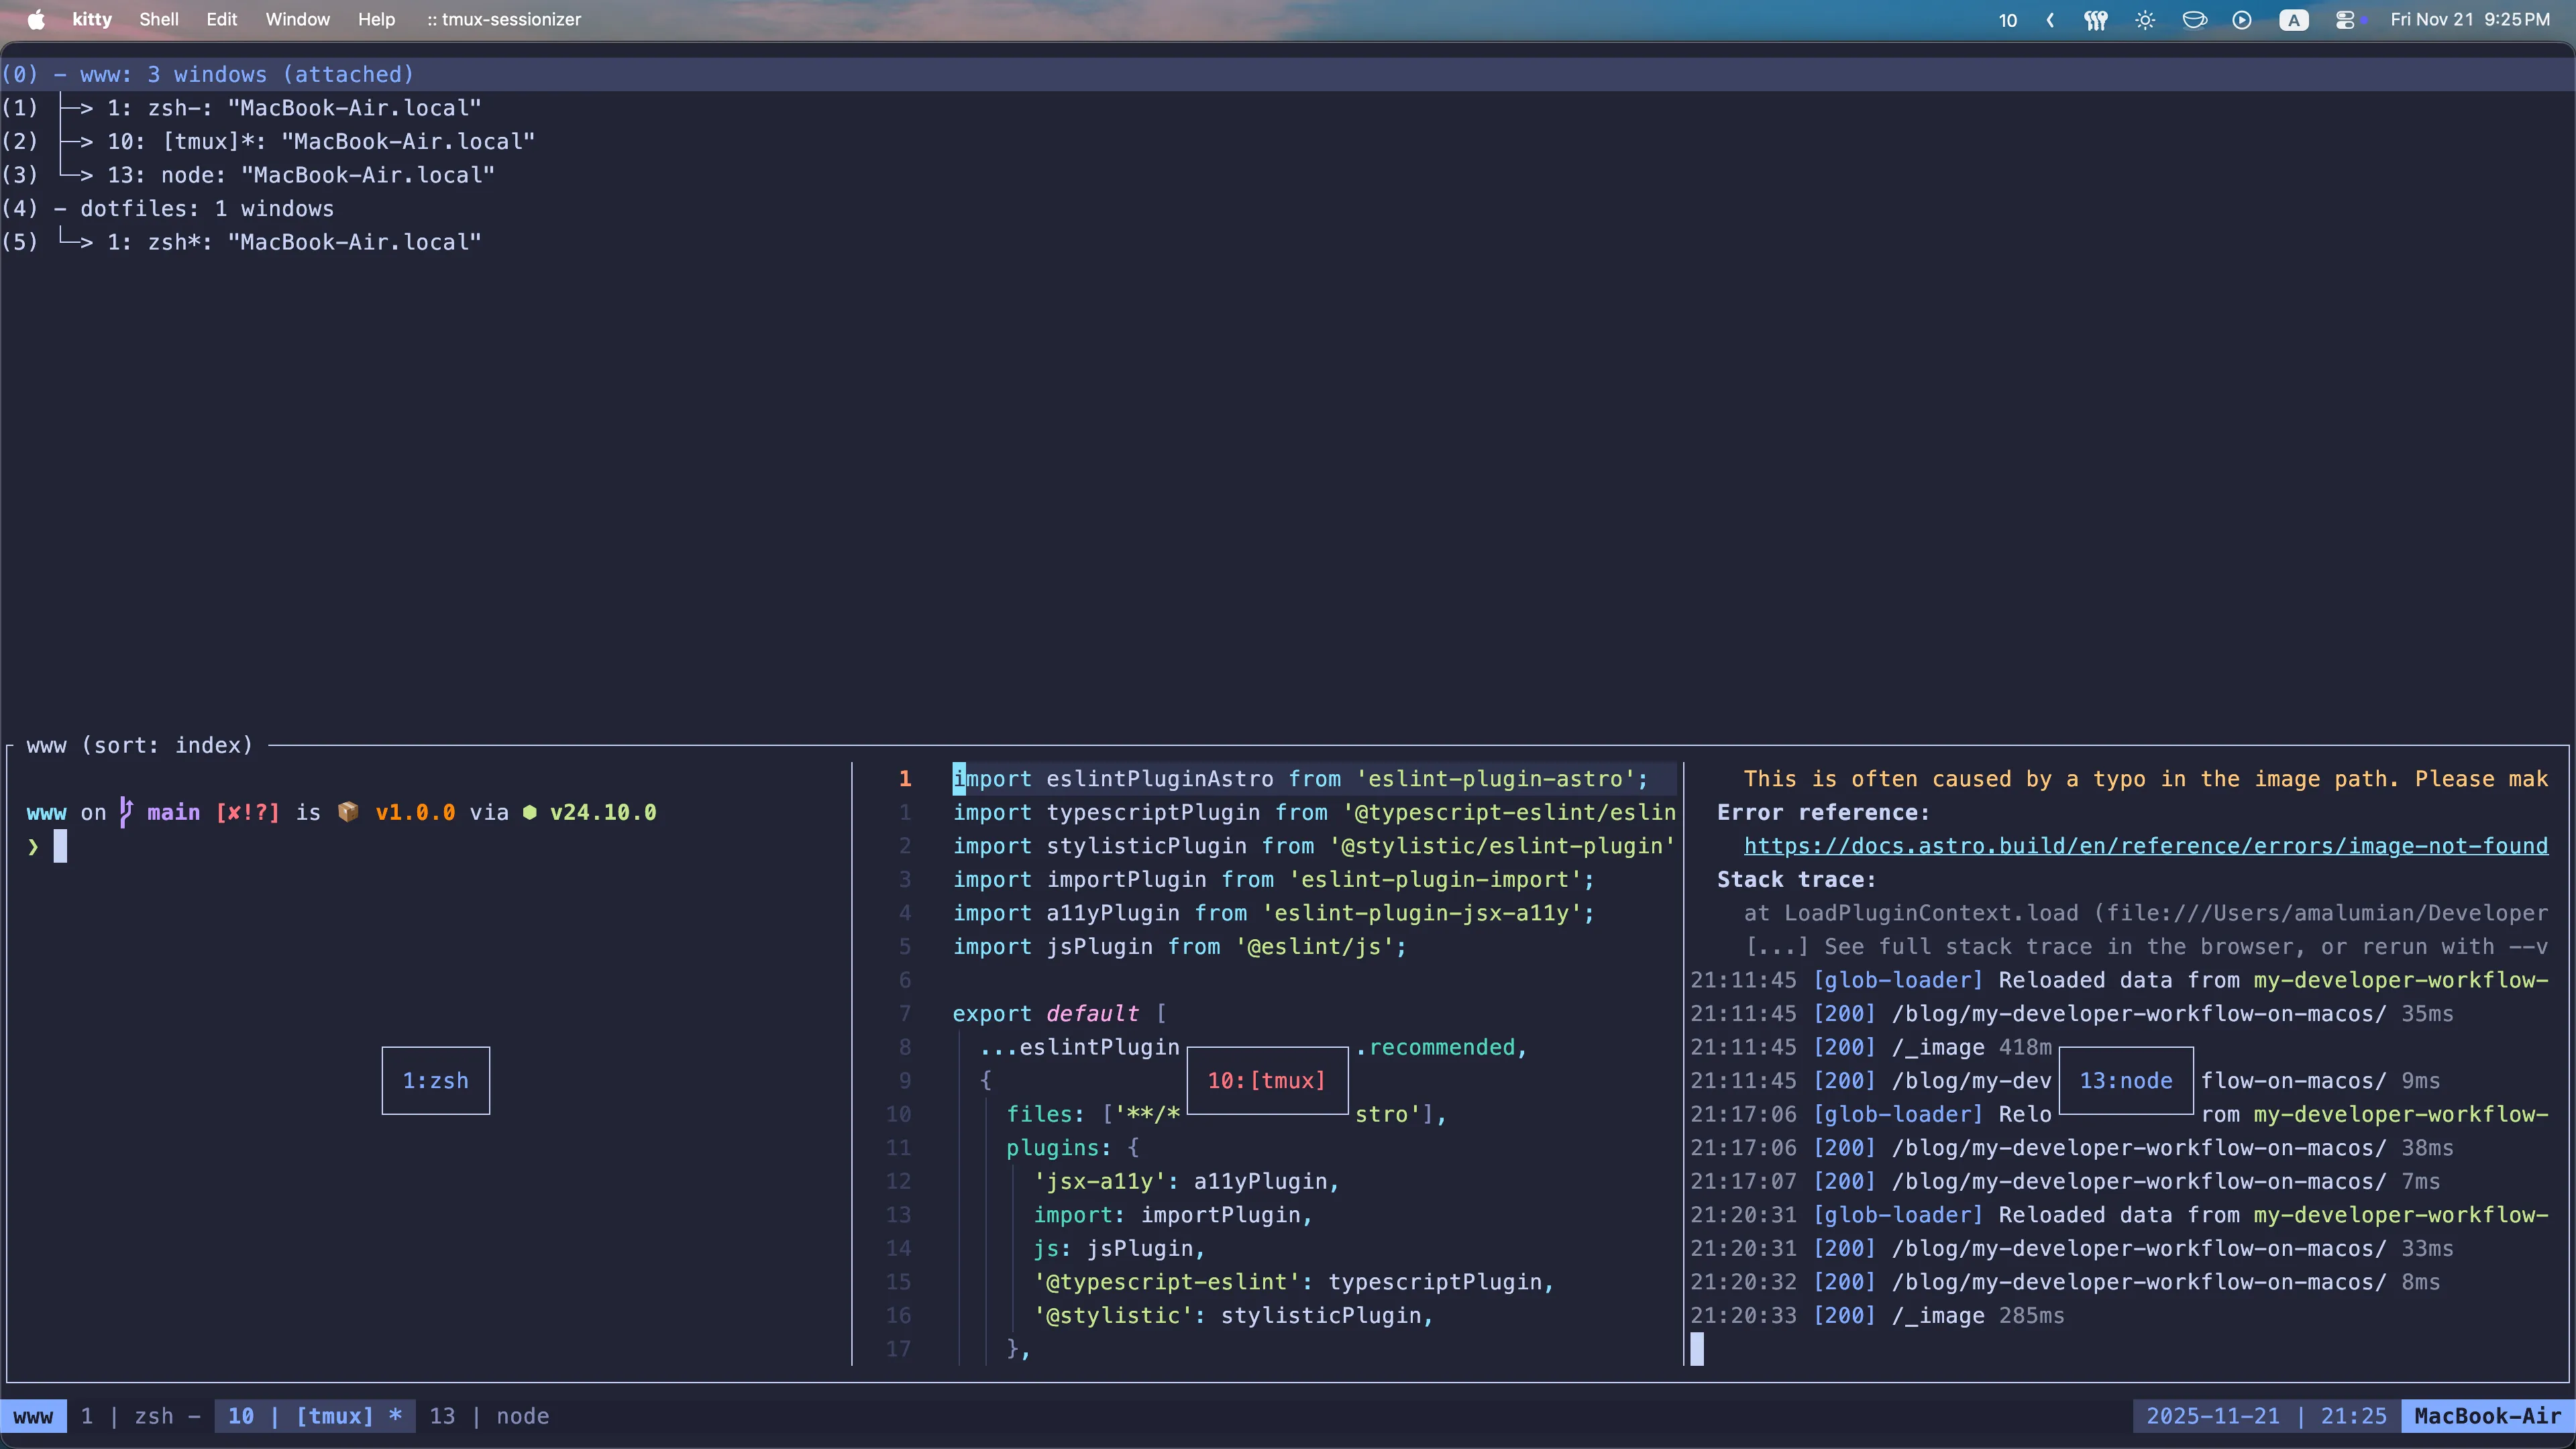This screenshot has height=1449, width=2576.
Task: Open the Window menu
Action: tap(297, 19)
